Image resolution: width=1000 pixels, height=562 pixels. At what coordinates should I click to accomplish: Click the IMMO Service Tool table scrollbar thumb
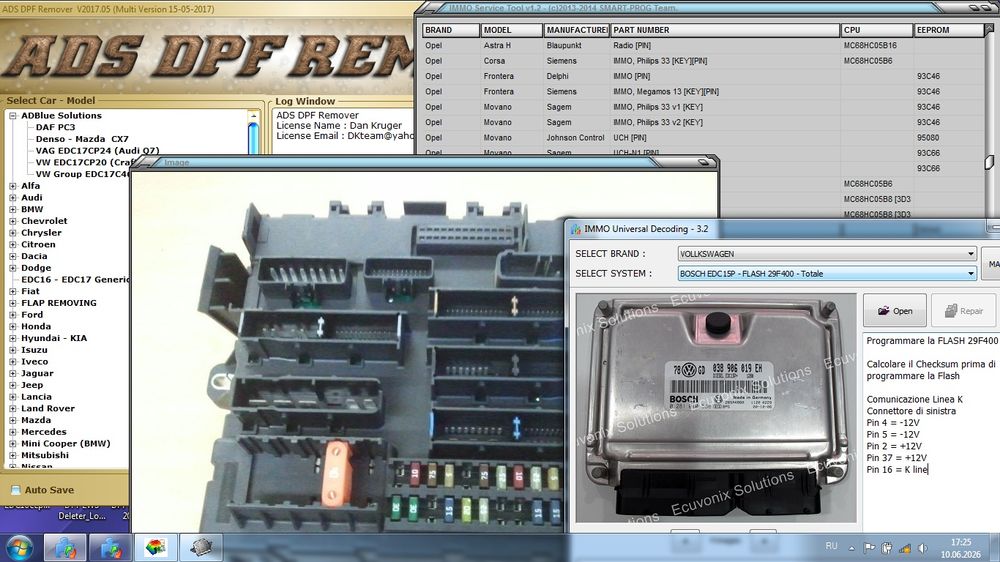[989, 162]
